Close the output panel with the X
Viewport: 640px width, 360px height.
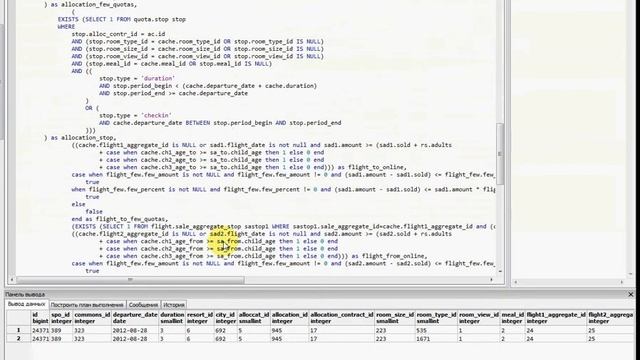tap(631, 294)
